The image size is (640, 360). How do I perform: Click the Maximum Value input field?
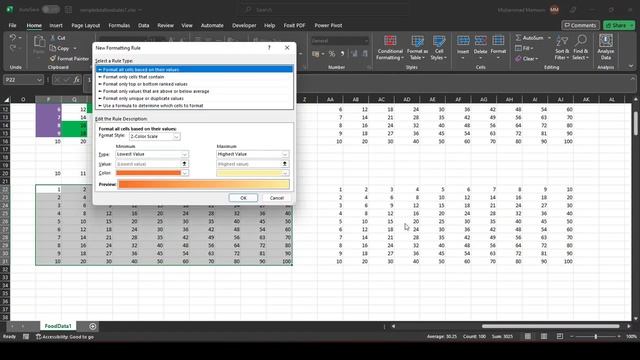(x=249, y=164)
